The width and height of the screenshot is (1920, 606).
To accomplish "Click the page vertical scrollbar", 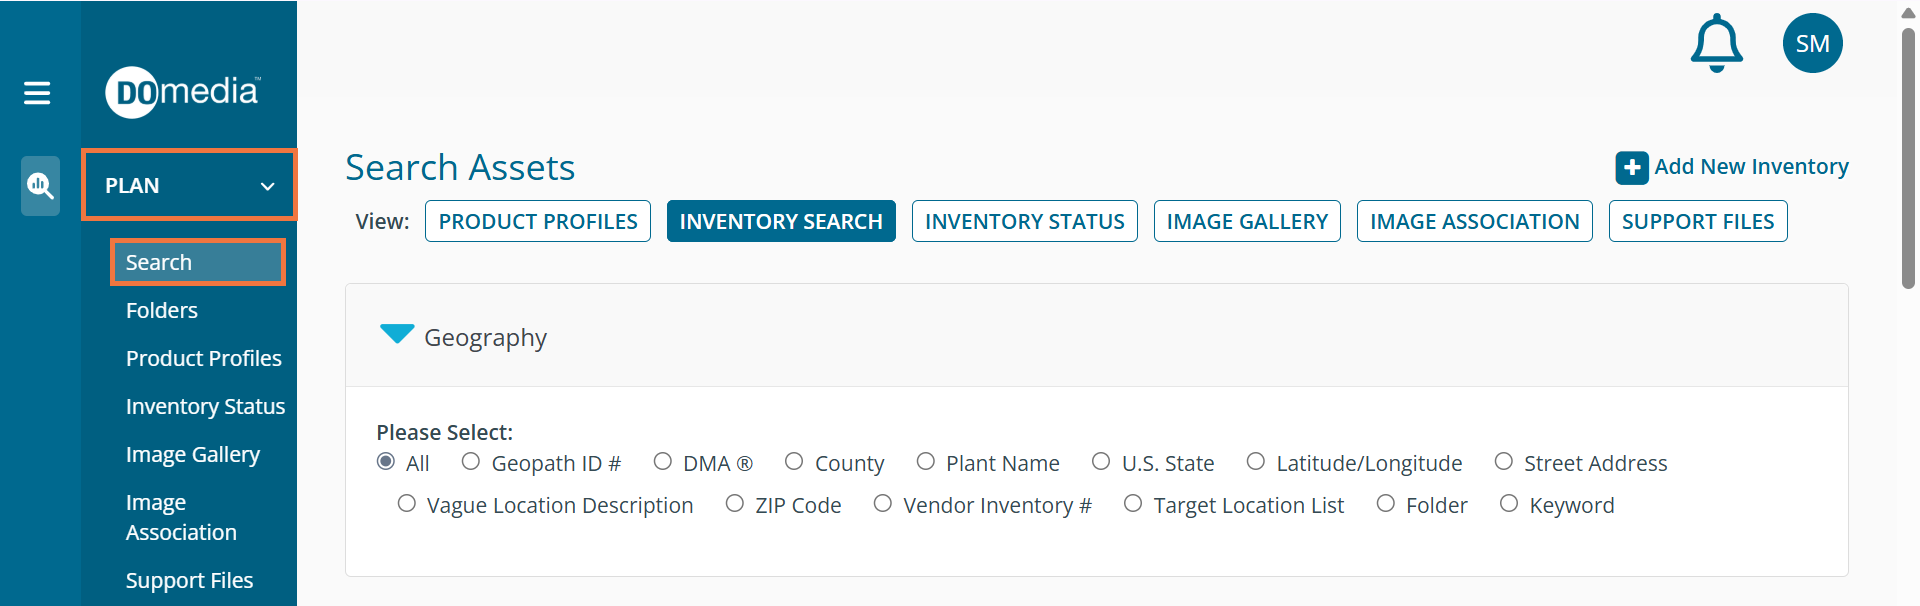I will point(1908,160).
